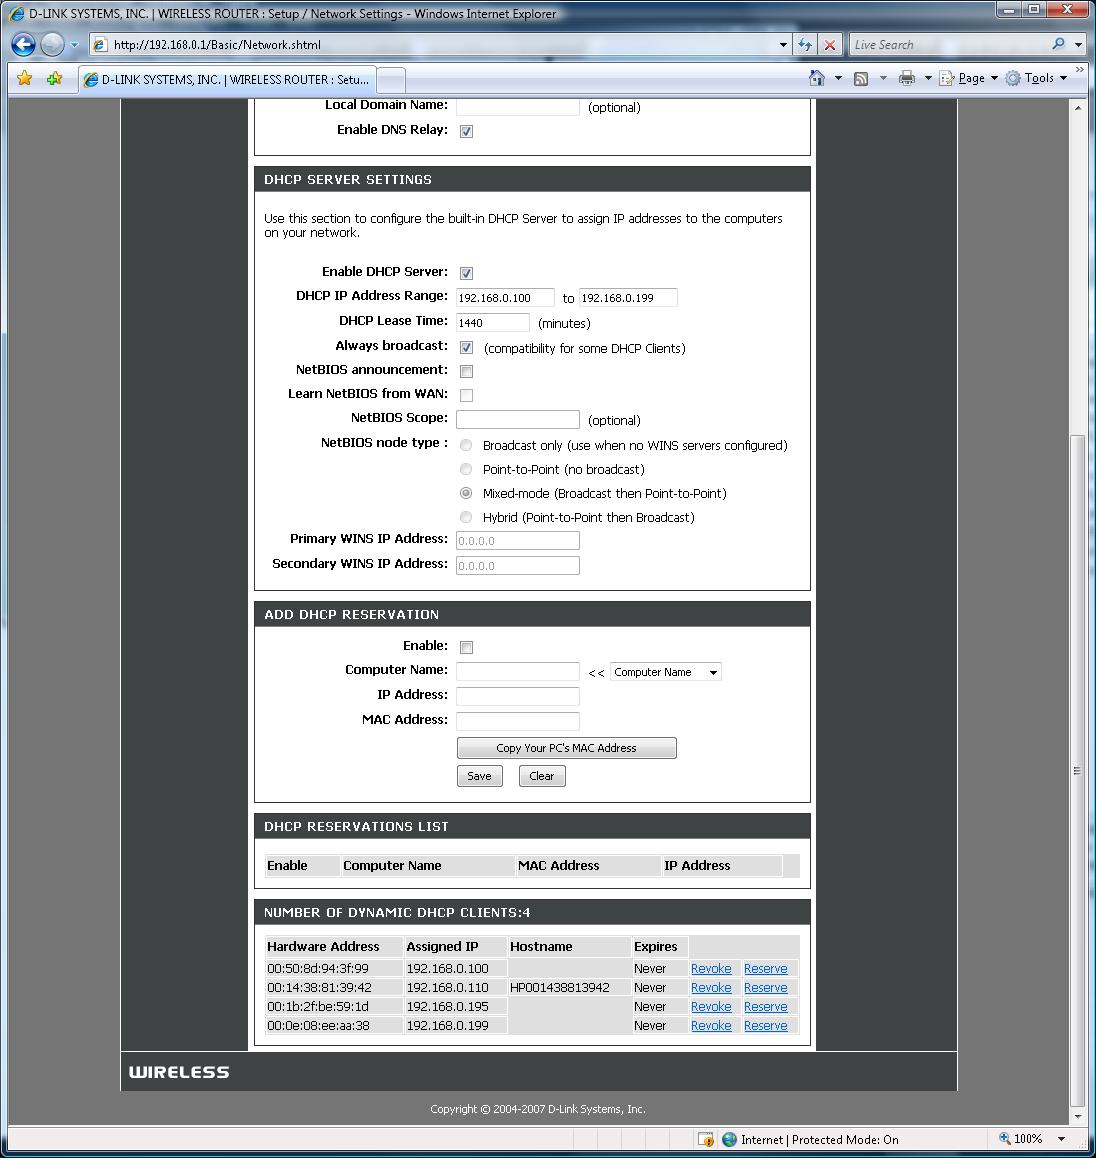Screen dimensions: 1096x1158
Task: Click the browser Back arrow button
Action: click(x=24, y=44)
